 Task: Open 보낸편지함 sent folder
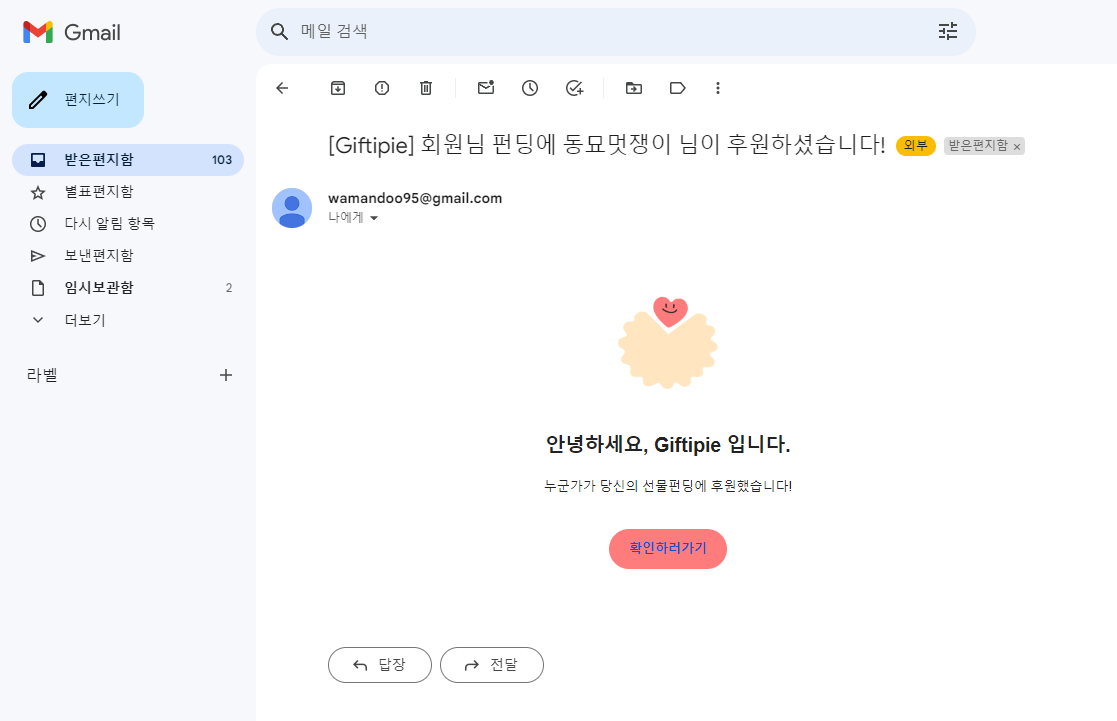pos(128,256)
